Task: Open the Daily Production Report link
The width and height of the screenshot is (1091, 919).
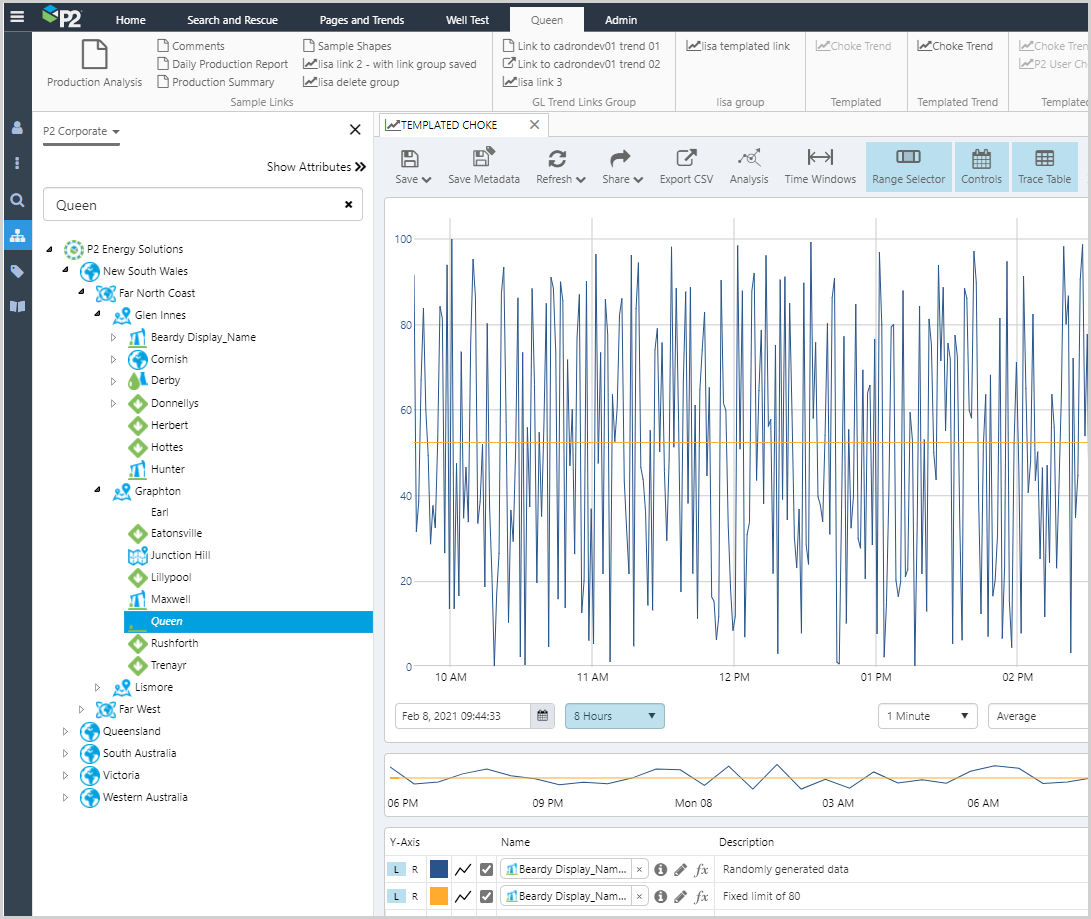Action: click(x=229, y=64)
